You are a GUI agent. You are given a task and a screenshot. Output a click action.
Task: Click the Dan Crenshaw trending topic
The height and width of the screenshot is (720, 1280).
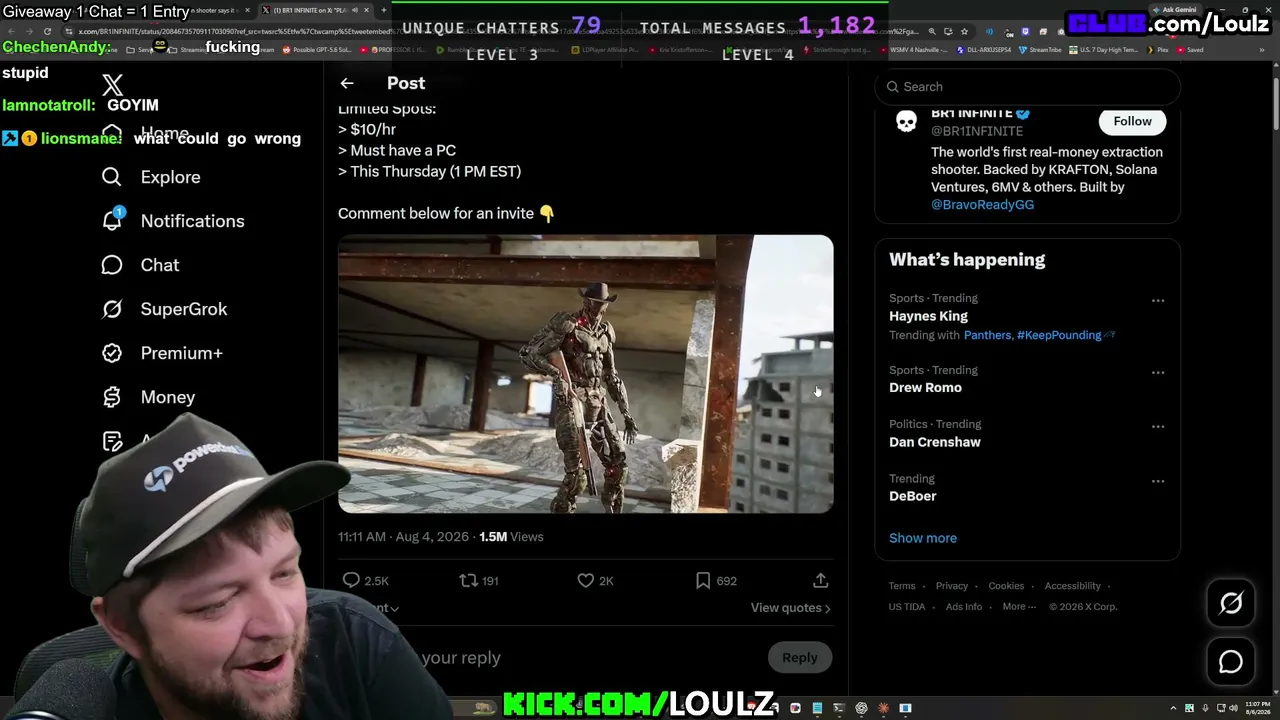[x=935, y=442]
